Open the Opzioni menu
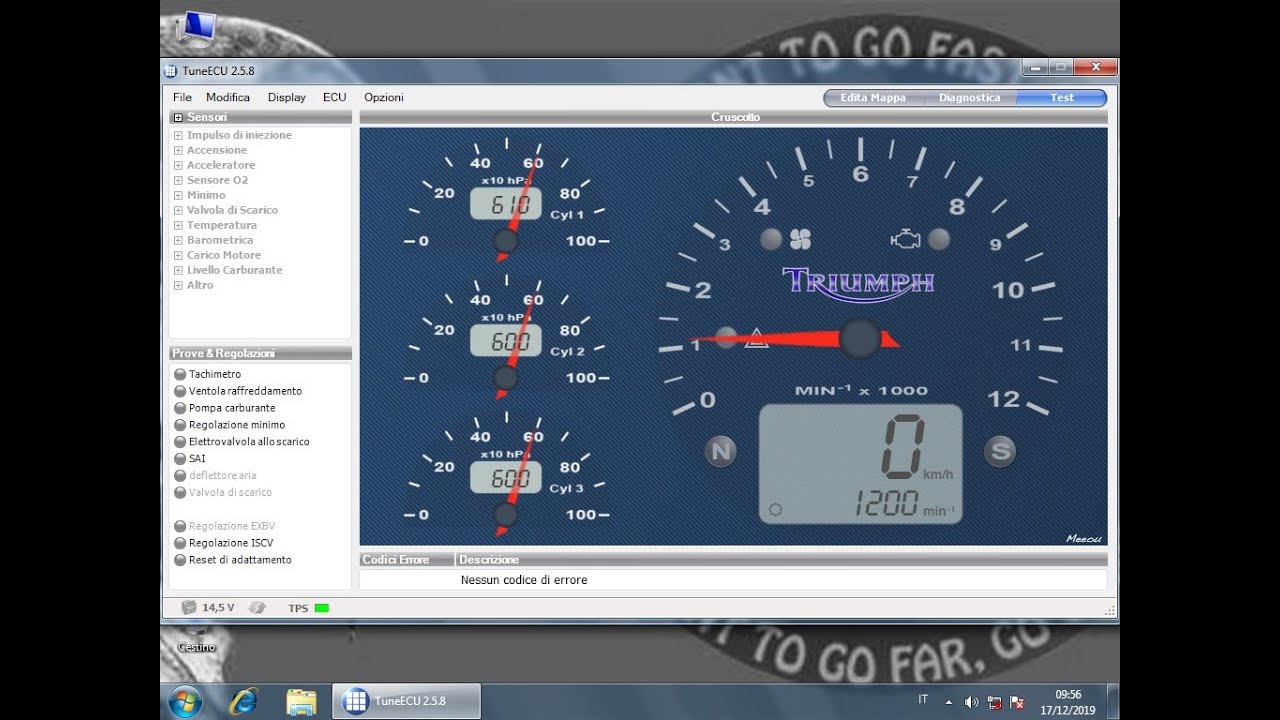The height and width of the screenshot is (720, 1280). pos(384,97)
